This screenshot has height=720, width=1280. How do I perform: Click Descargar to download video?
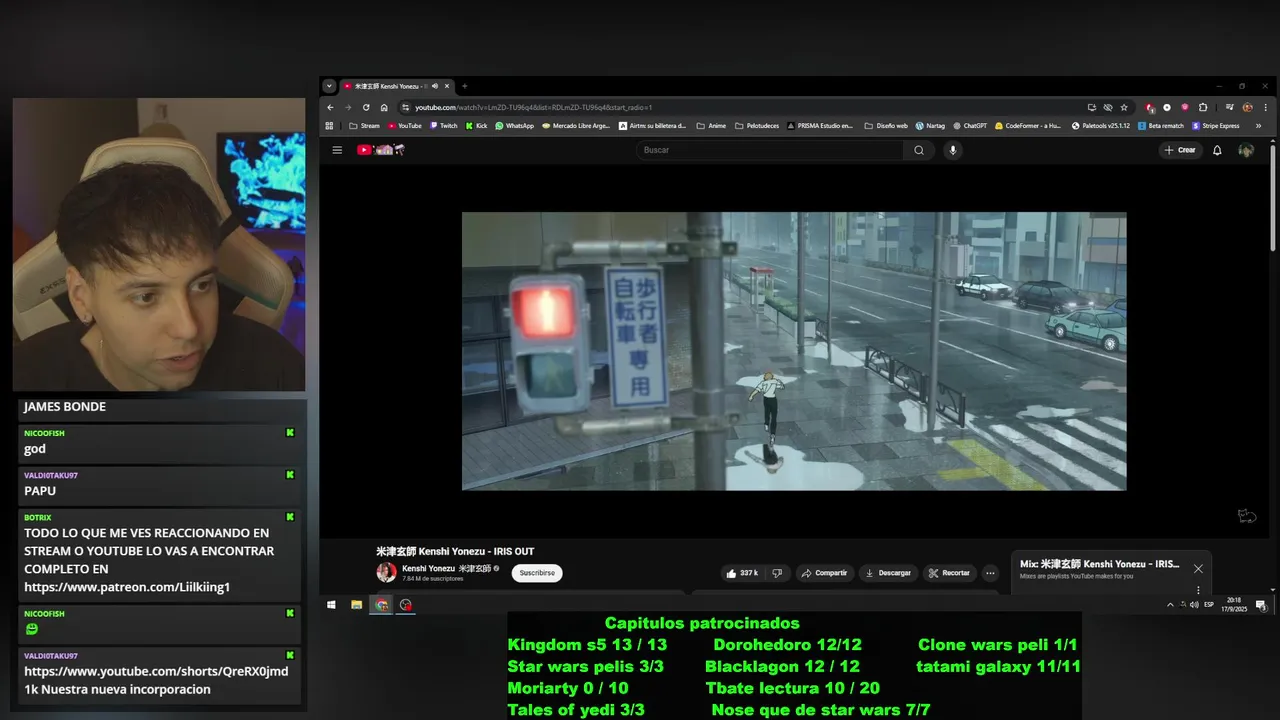coord(888,573)
